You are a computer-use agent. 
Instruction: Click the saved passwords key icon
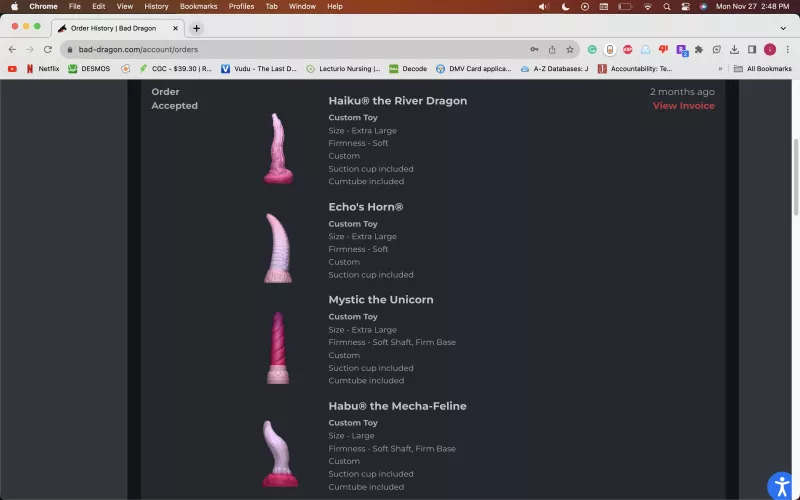(x=535, y=49)
